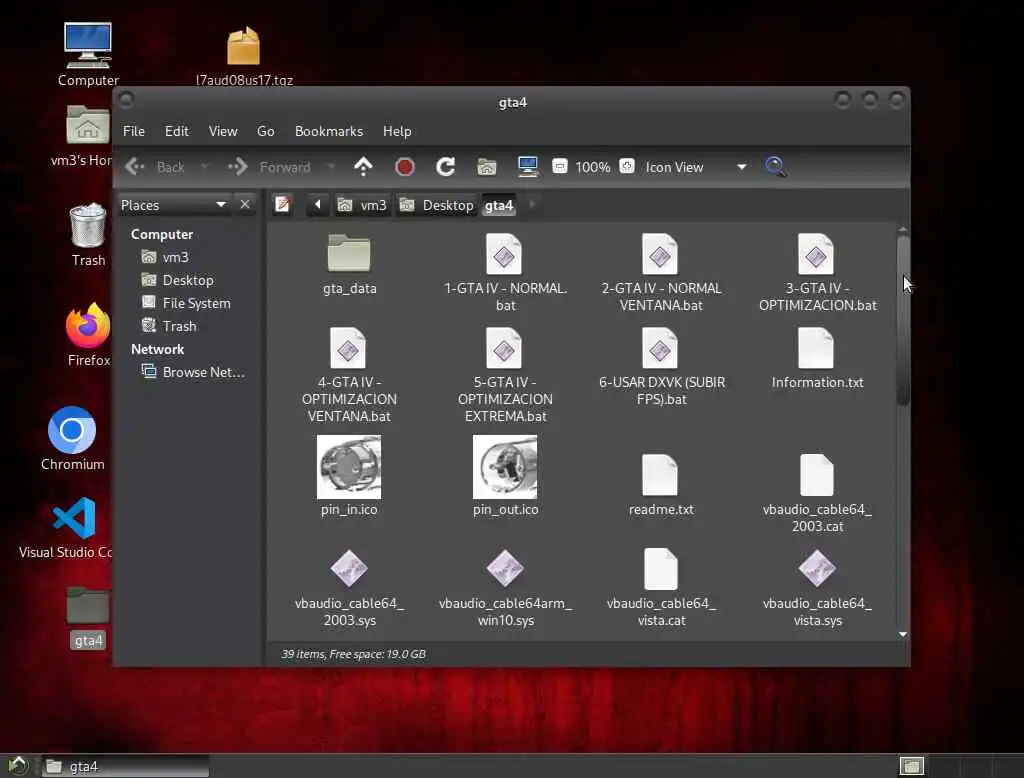
Task: Open the File menu
Action: 134,131
